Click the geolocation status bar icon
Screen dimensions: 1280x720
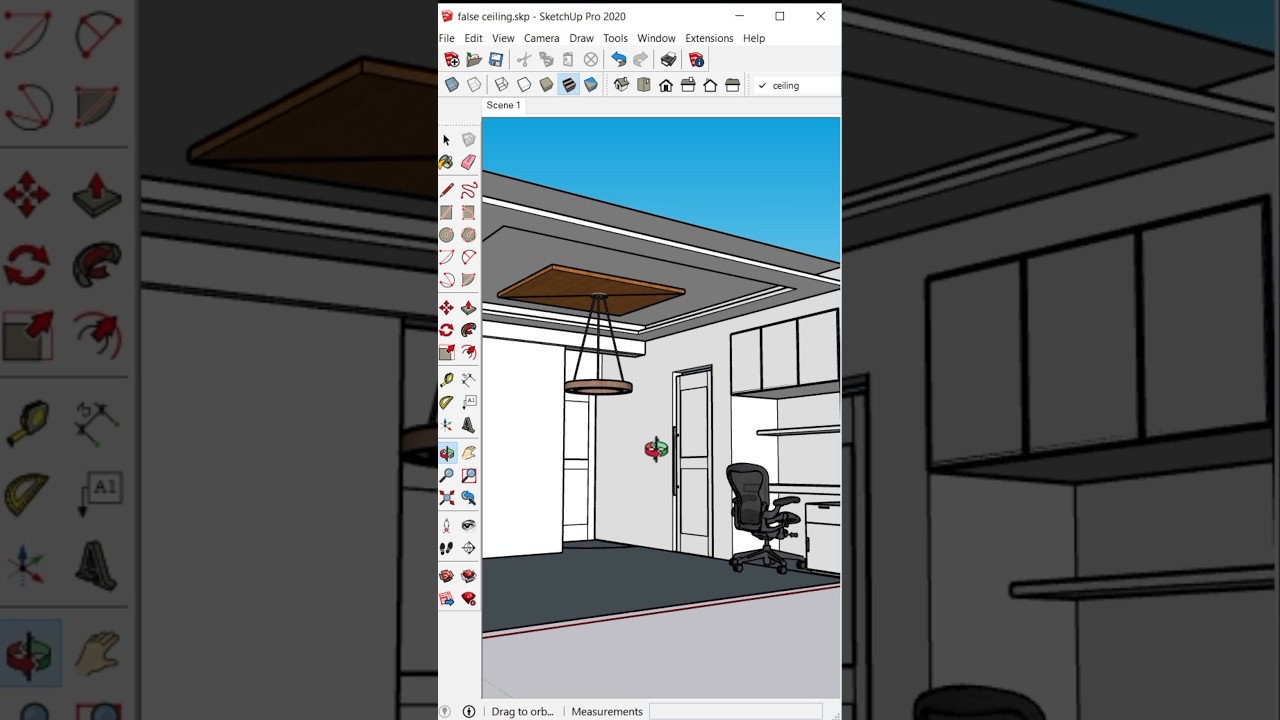pos(446,711)
